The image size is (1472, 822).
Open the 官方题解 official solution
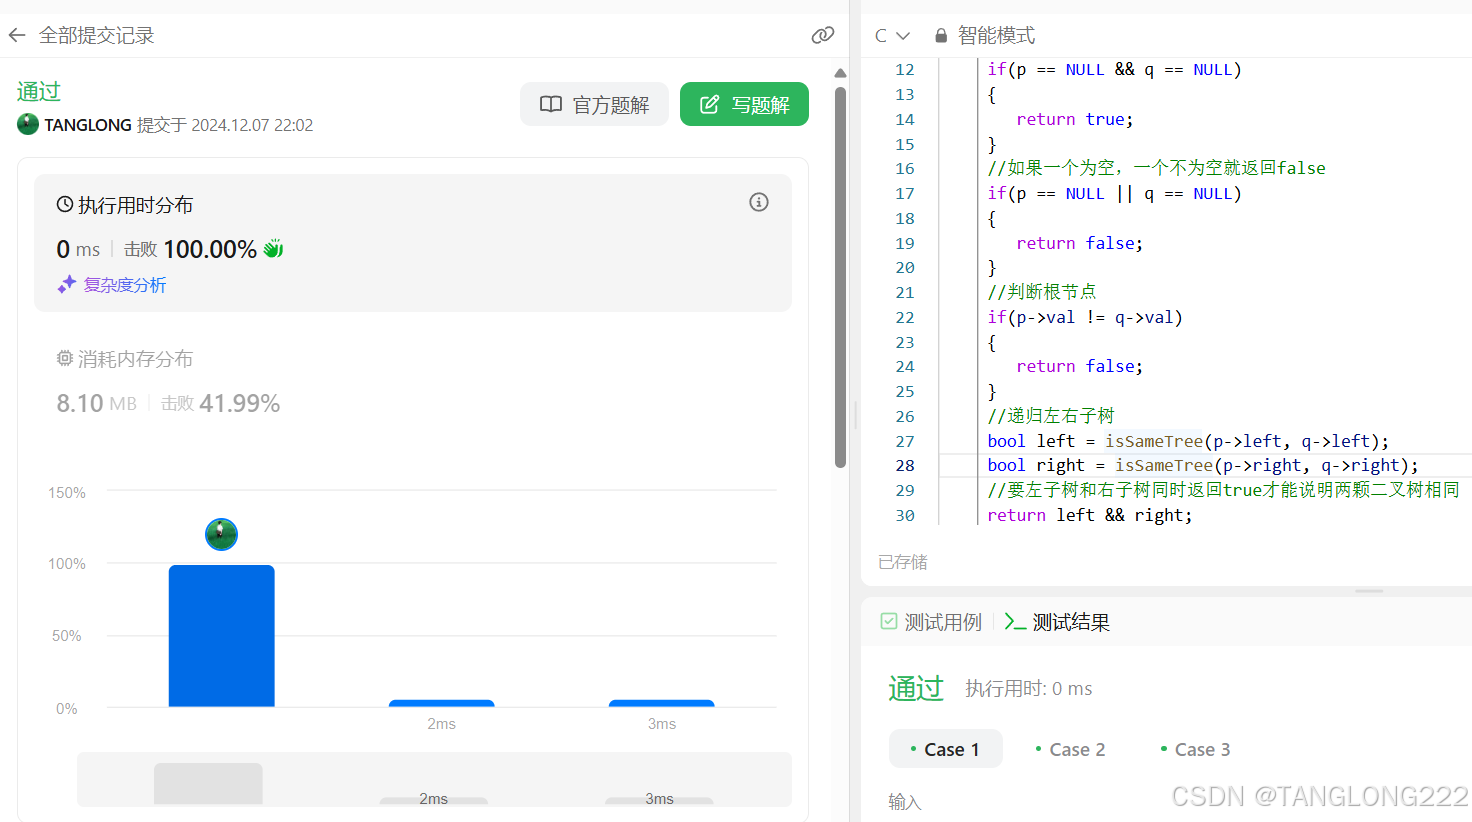(594, 104)
